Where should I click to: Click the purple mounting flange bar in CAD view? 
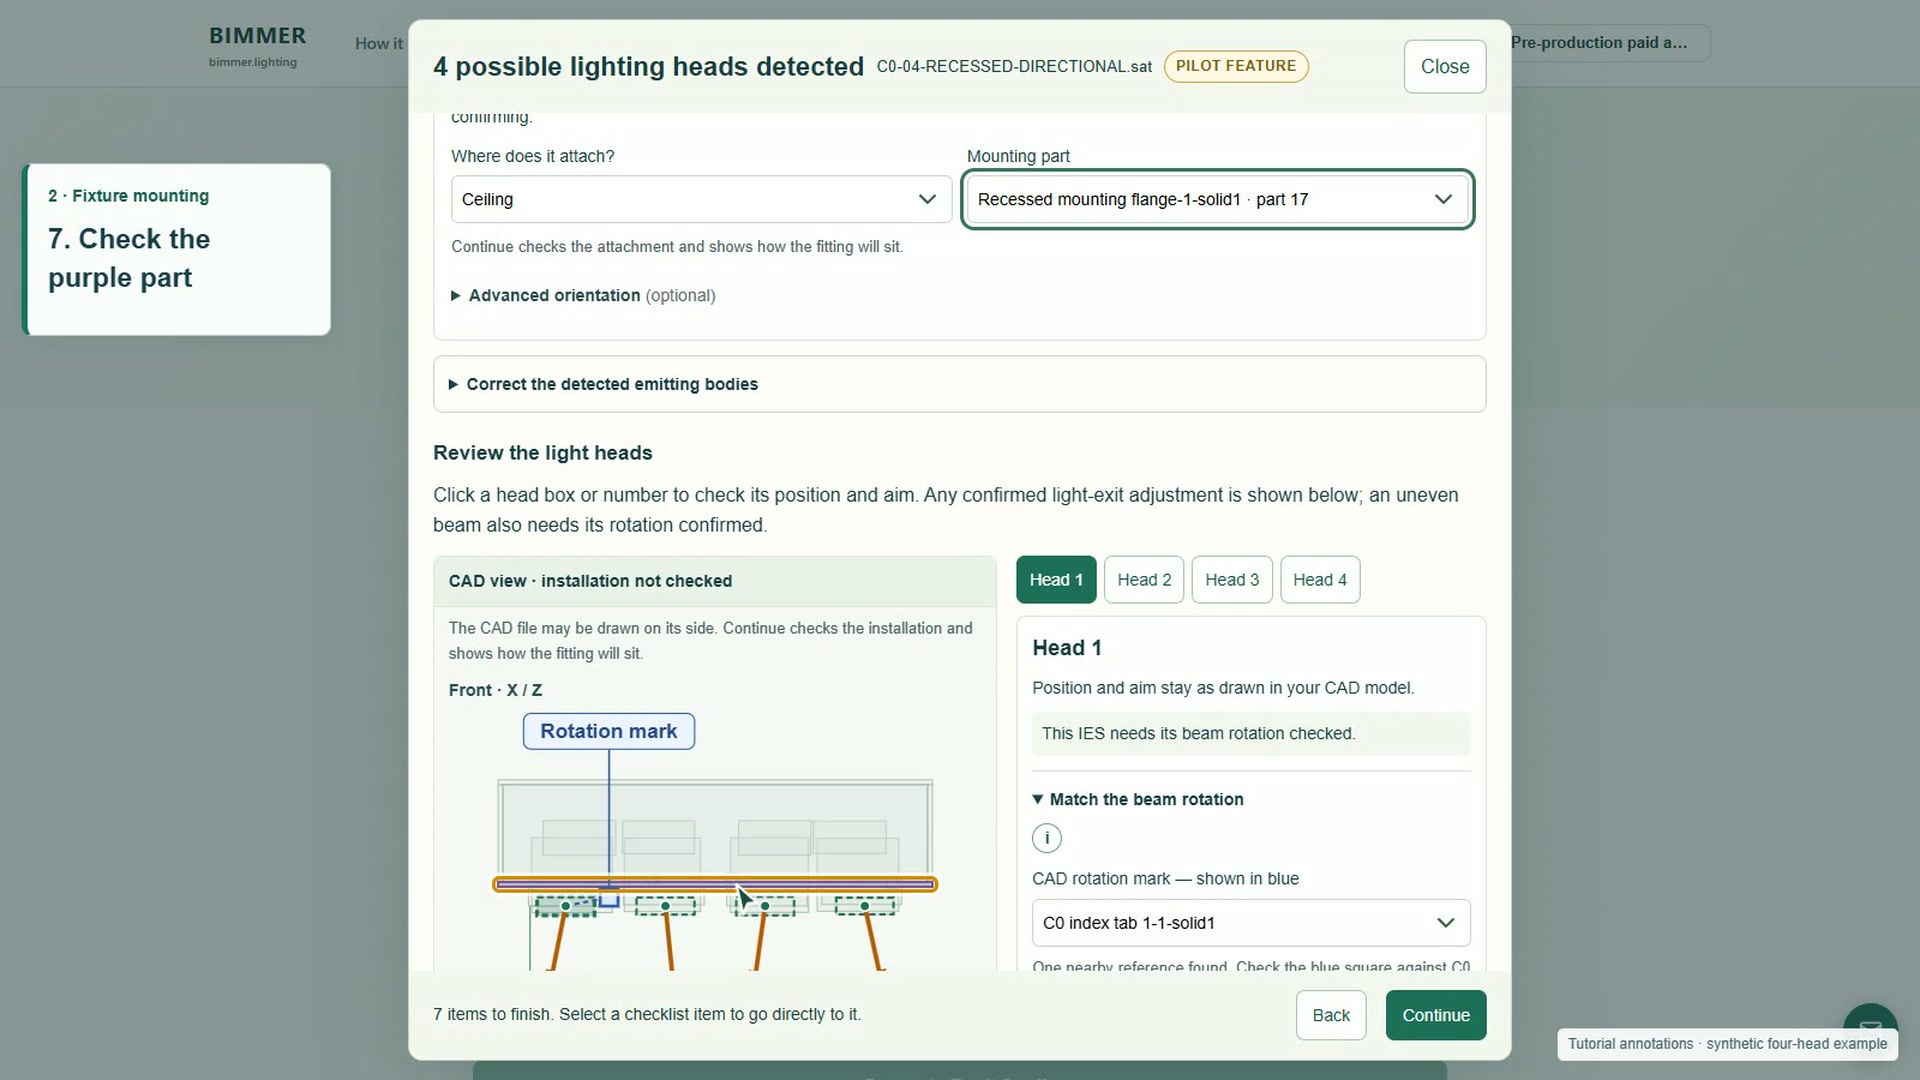715,884
